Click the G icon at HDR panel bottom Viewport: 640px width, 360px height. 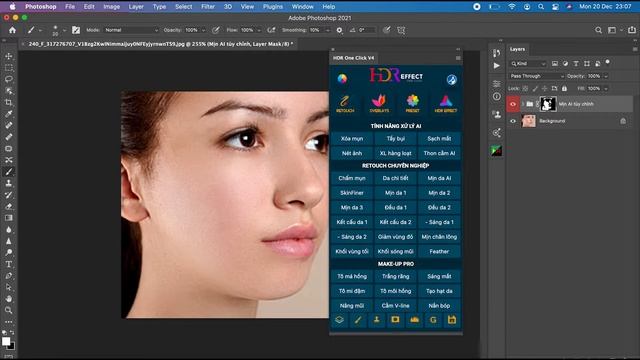tap(433, 320)
